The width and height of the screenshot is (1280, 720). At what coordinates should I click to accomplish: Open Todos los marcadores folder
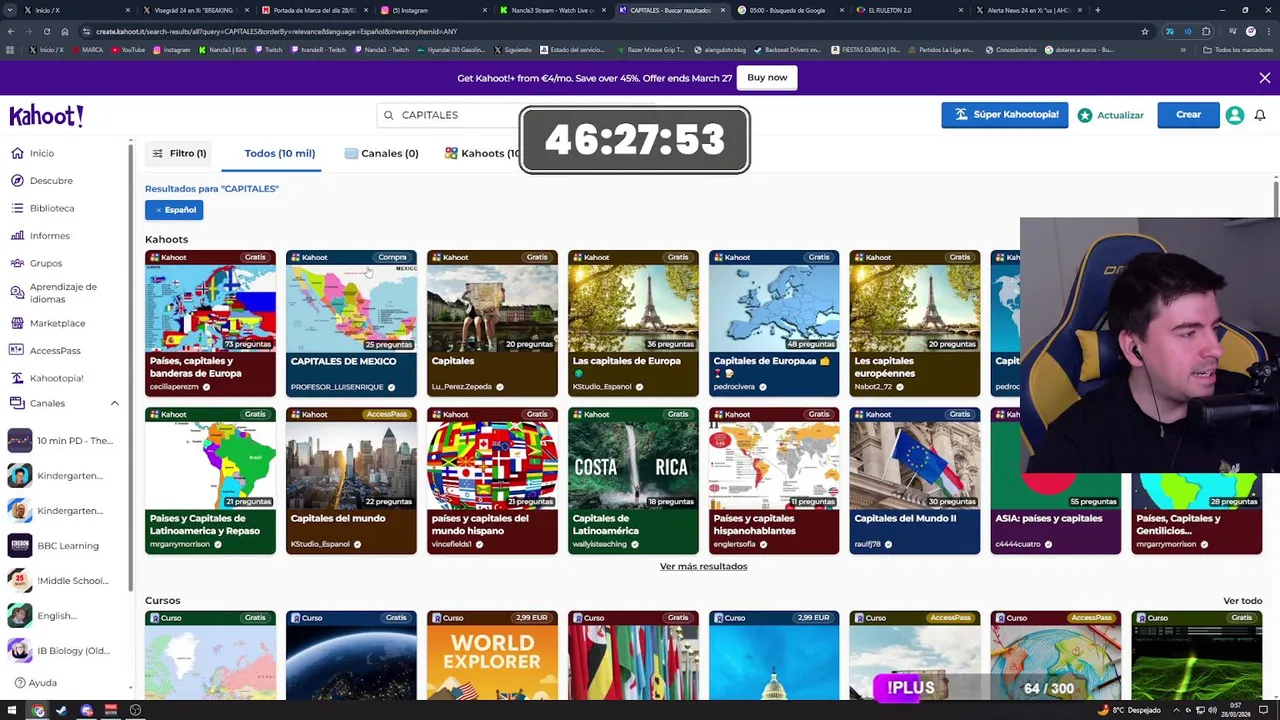[1238, 50]
